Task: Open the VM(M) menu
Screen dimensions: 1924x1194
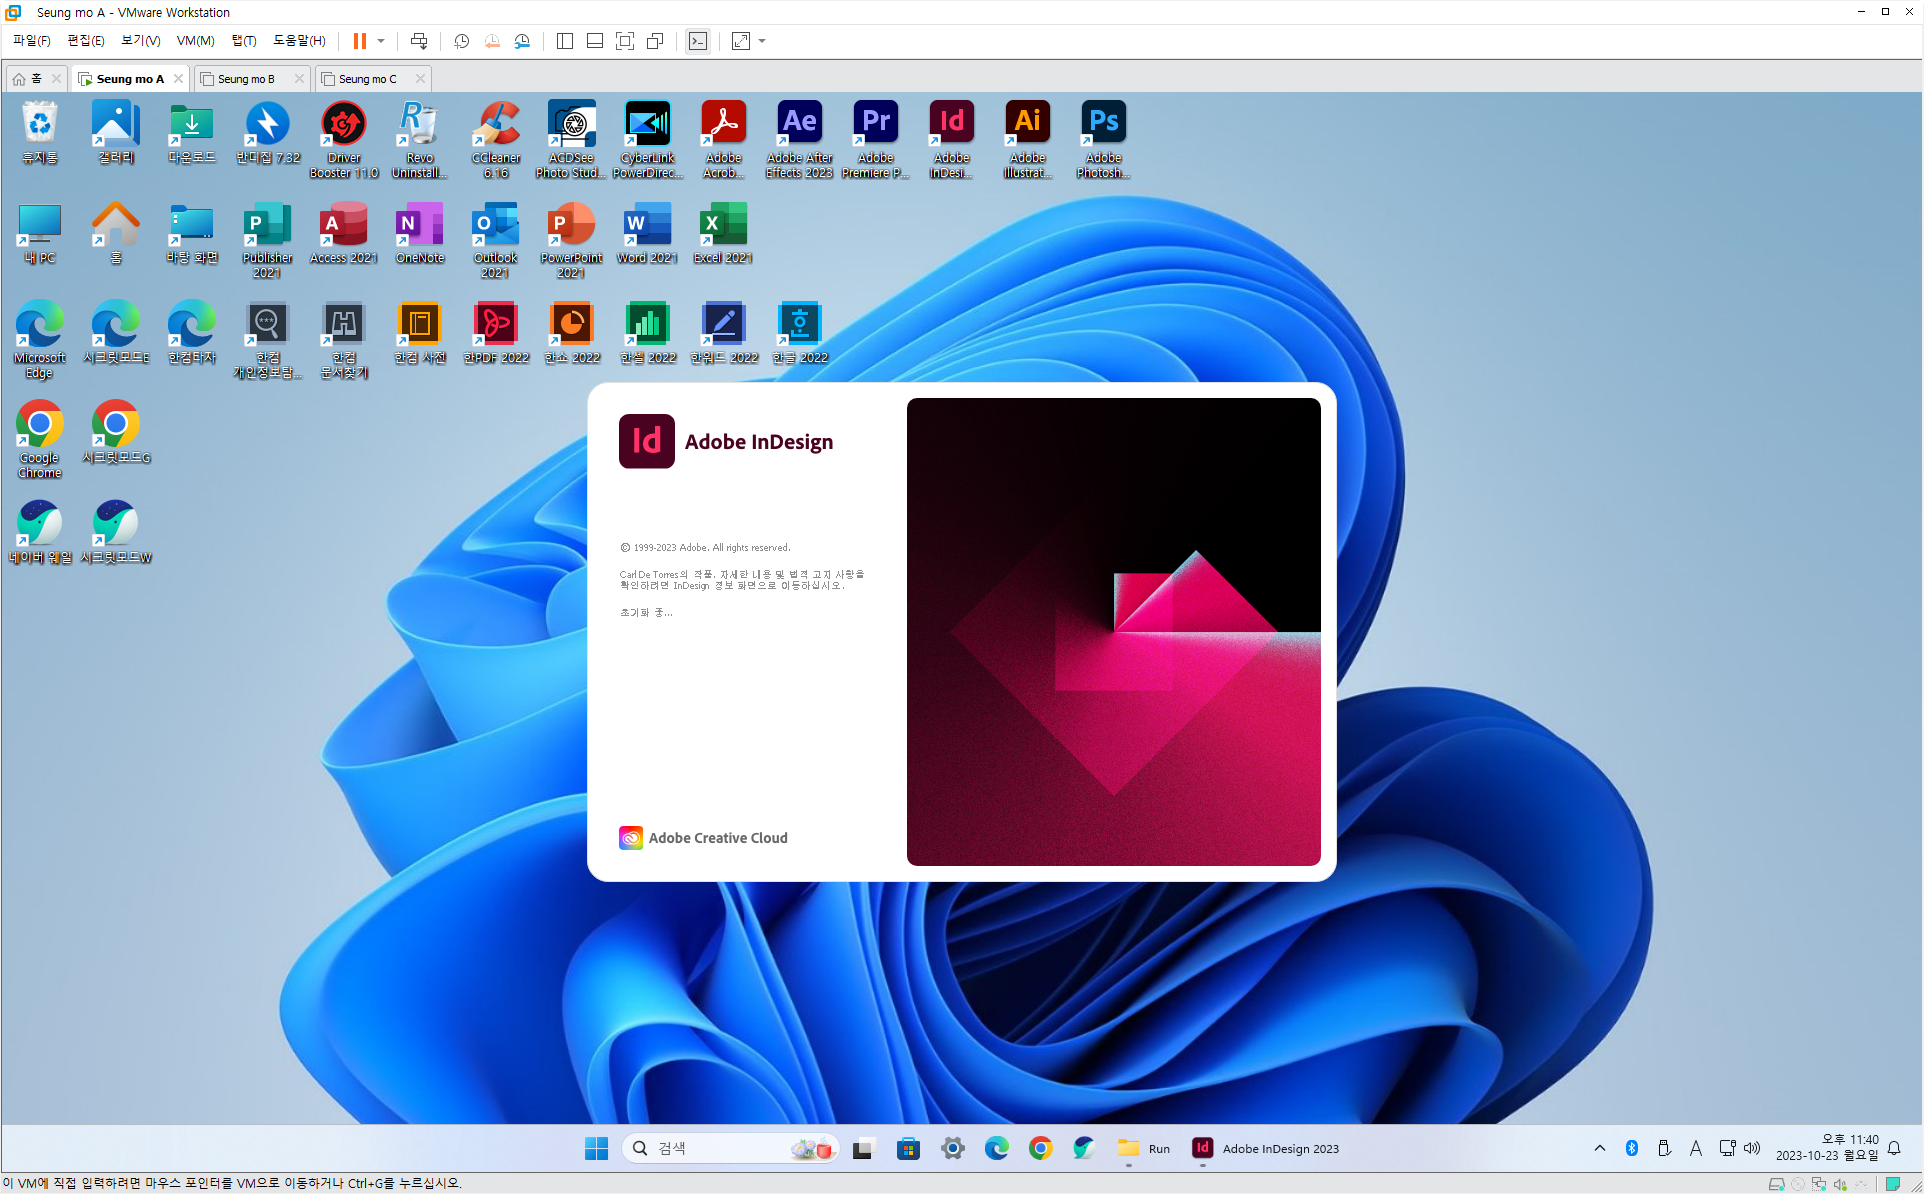Action: (x=195, y=41)
